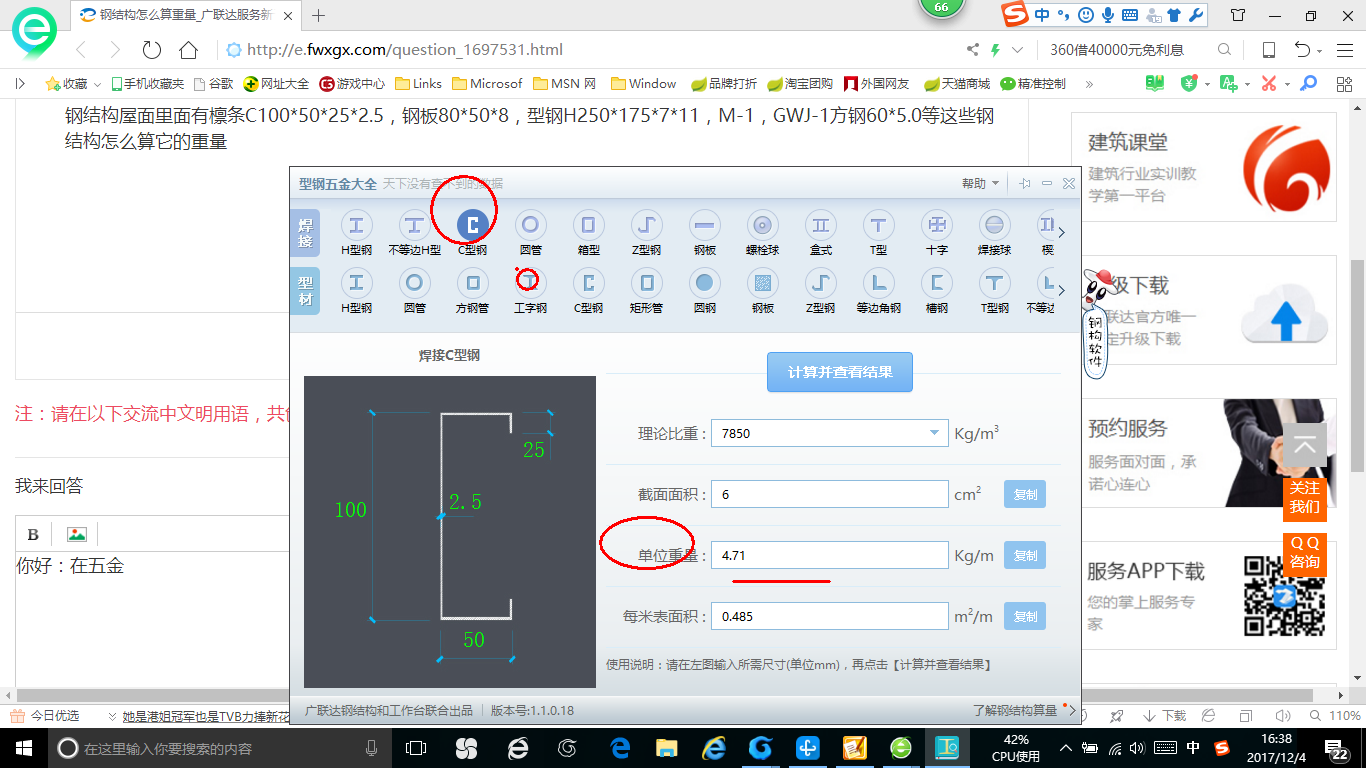Open the 游戏中心 bookmark
The width and height of the screenshot is (1366, 768).
(352, 84)
